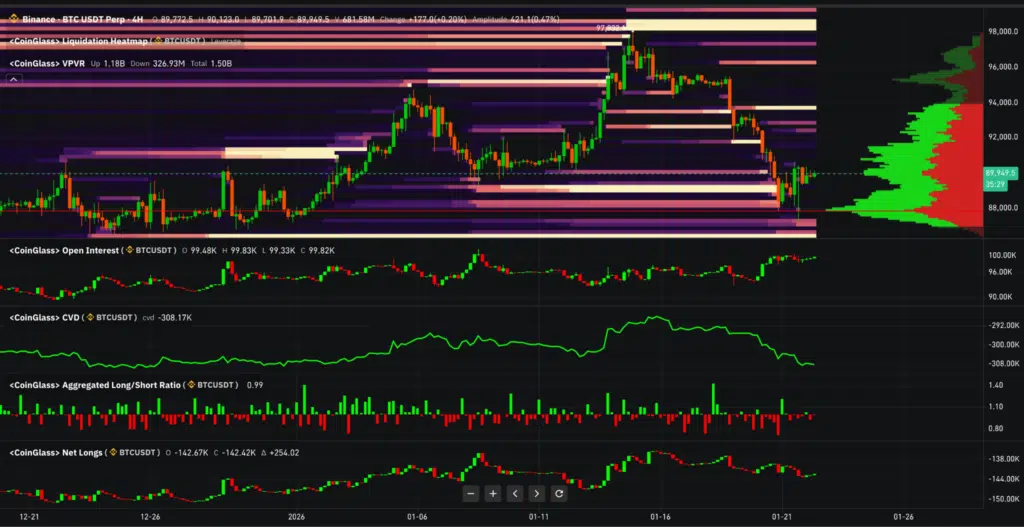
Task: Select the CoinGlass Net Longs indicator label
Action: [54, 452]
